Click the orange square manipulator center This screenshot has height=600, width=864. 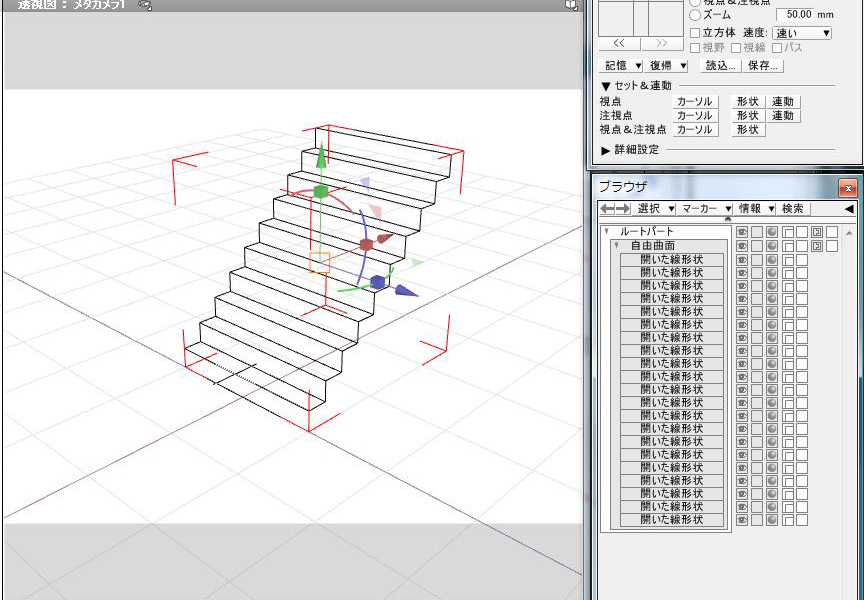[320, 263]
